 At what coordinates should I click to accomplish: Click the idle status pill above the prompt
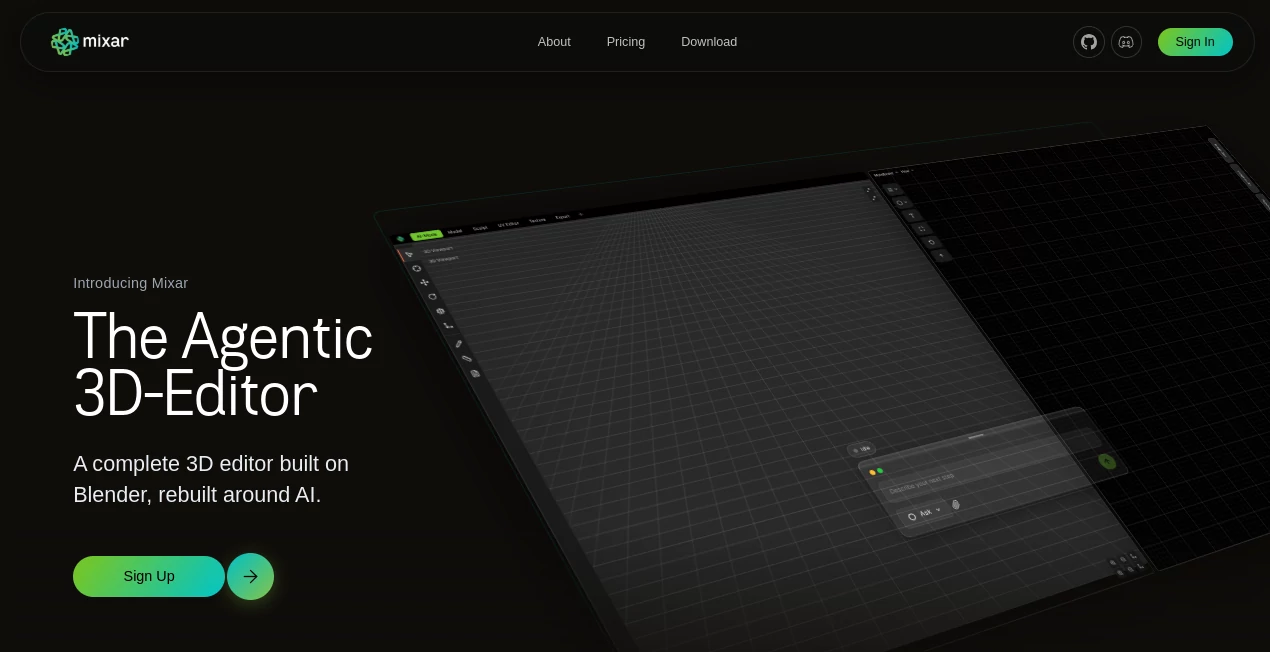click(861, 449)
